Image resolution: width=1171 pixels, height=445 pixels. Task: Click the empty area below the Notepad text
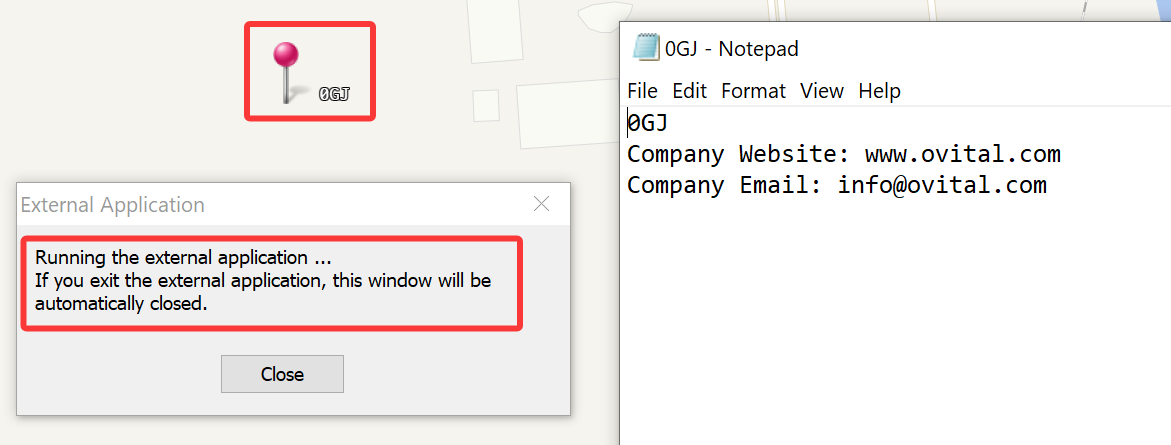896,321
